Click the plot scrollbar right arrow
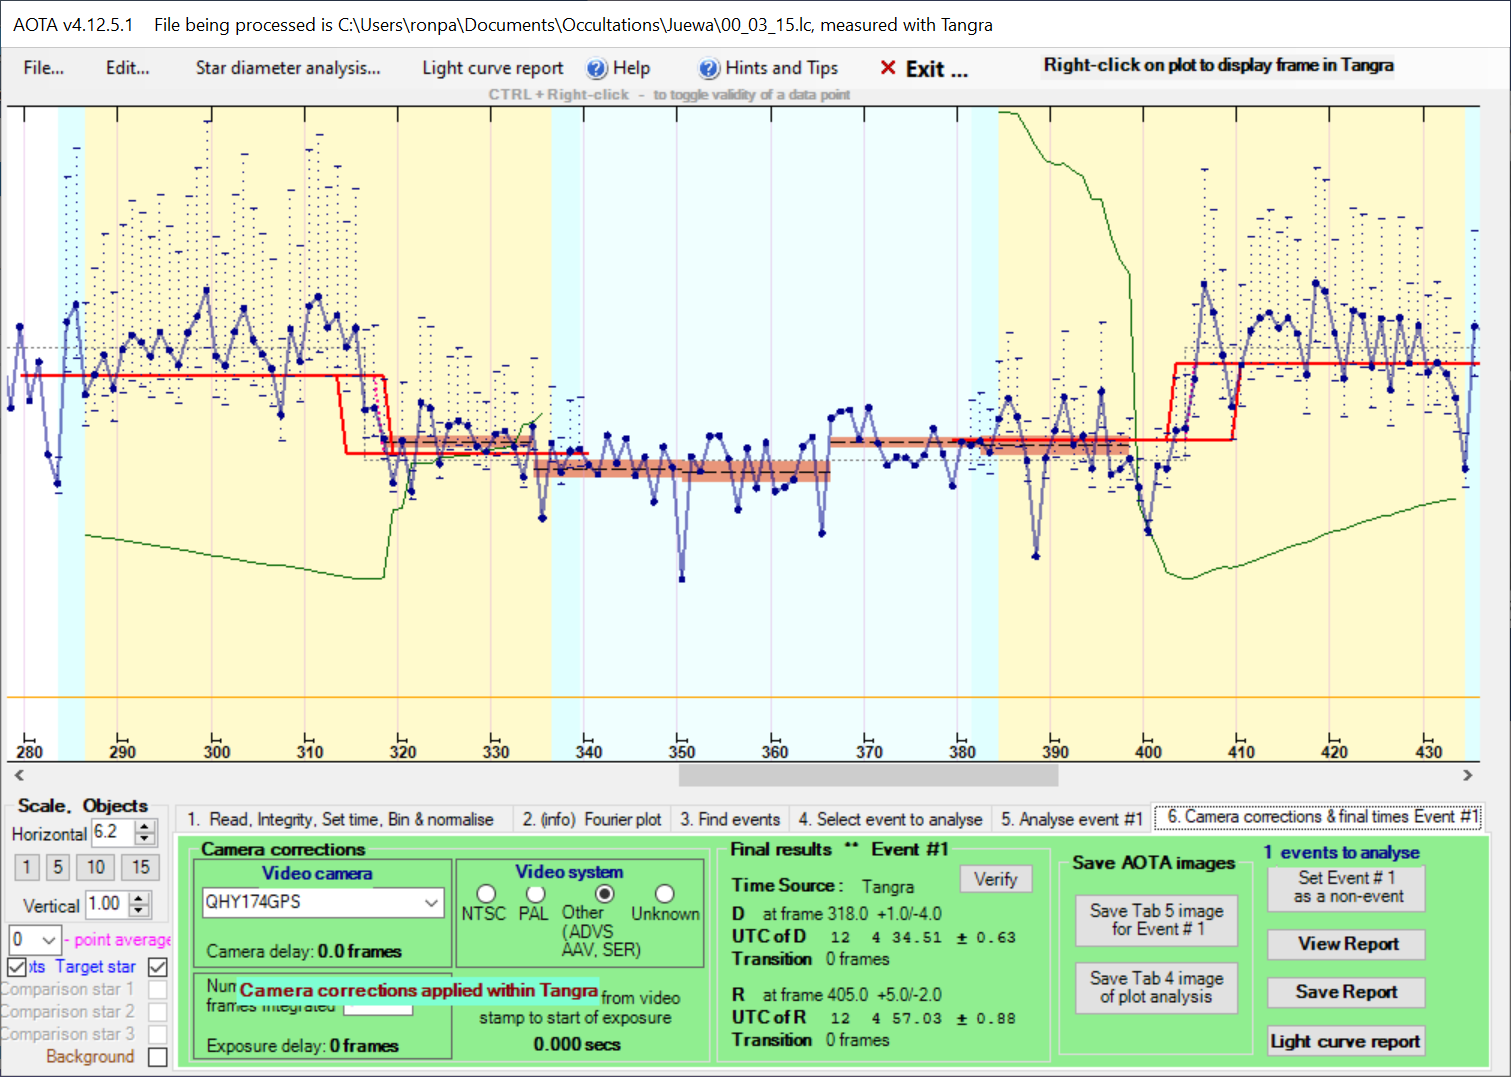The width and height of the screenshot is (1511, 1077). pos(1468,775)
